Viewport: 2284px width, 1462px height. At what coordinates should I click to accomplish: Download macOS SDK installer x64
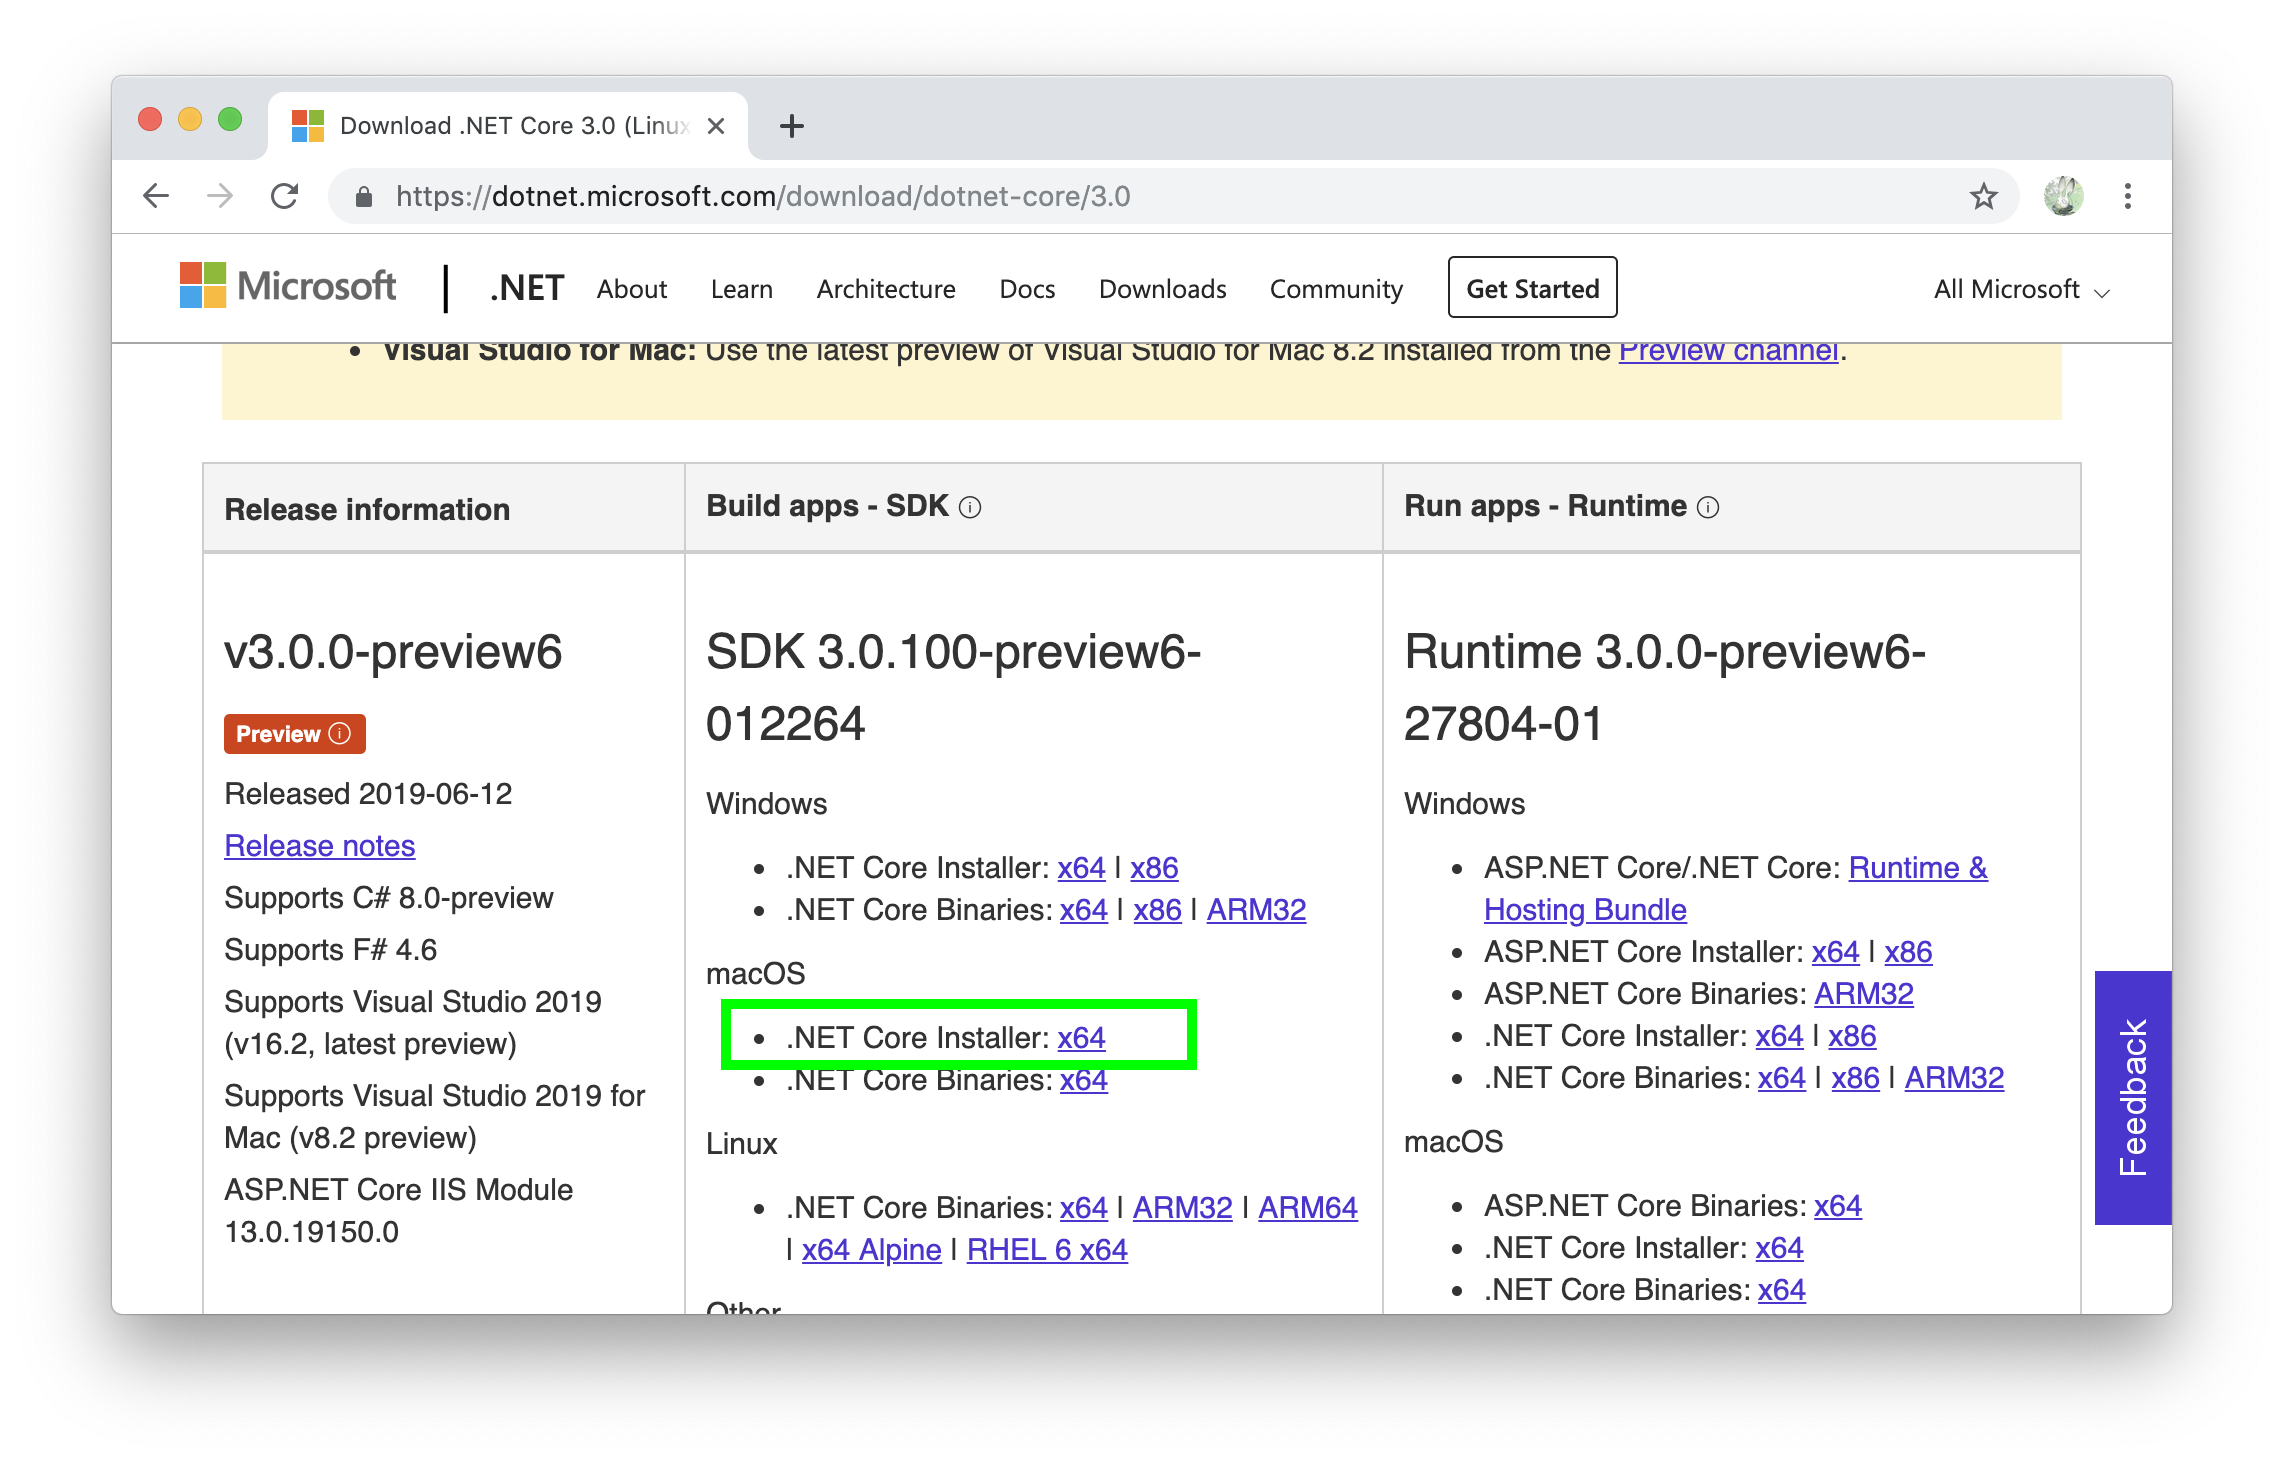point(1081,1038)
